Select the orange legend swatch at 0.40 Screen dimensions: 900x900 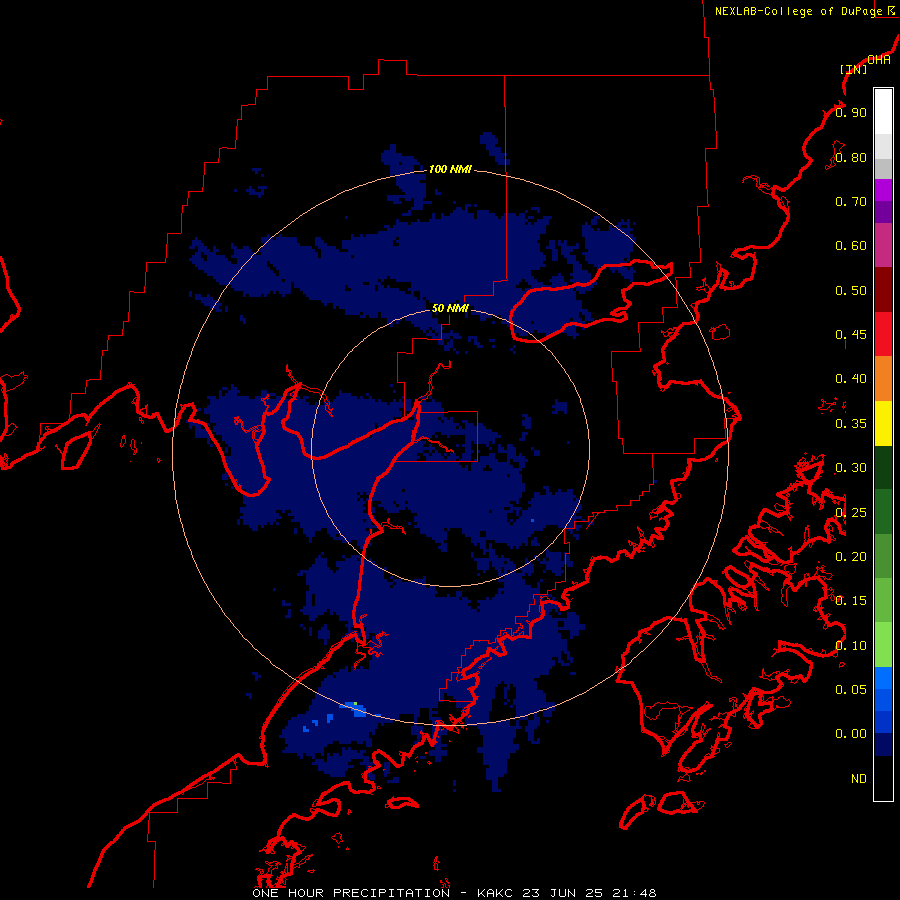[883, 378]
